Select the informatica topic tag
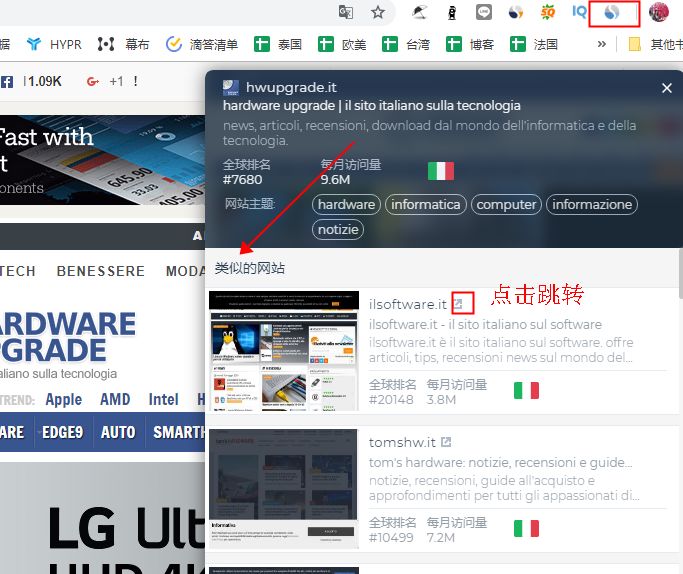This screenshot has width=683, height=574. 426,204
